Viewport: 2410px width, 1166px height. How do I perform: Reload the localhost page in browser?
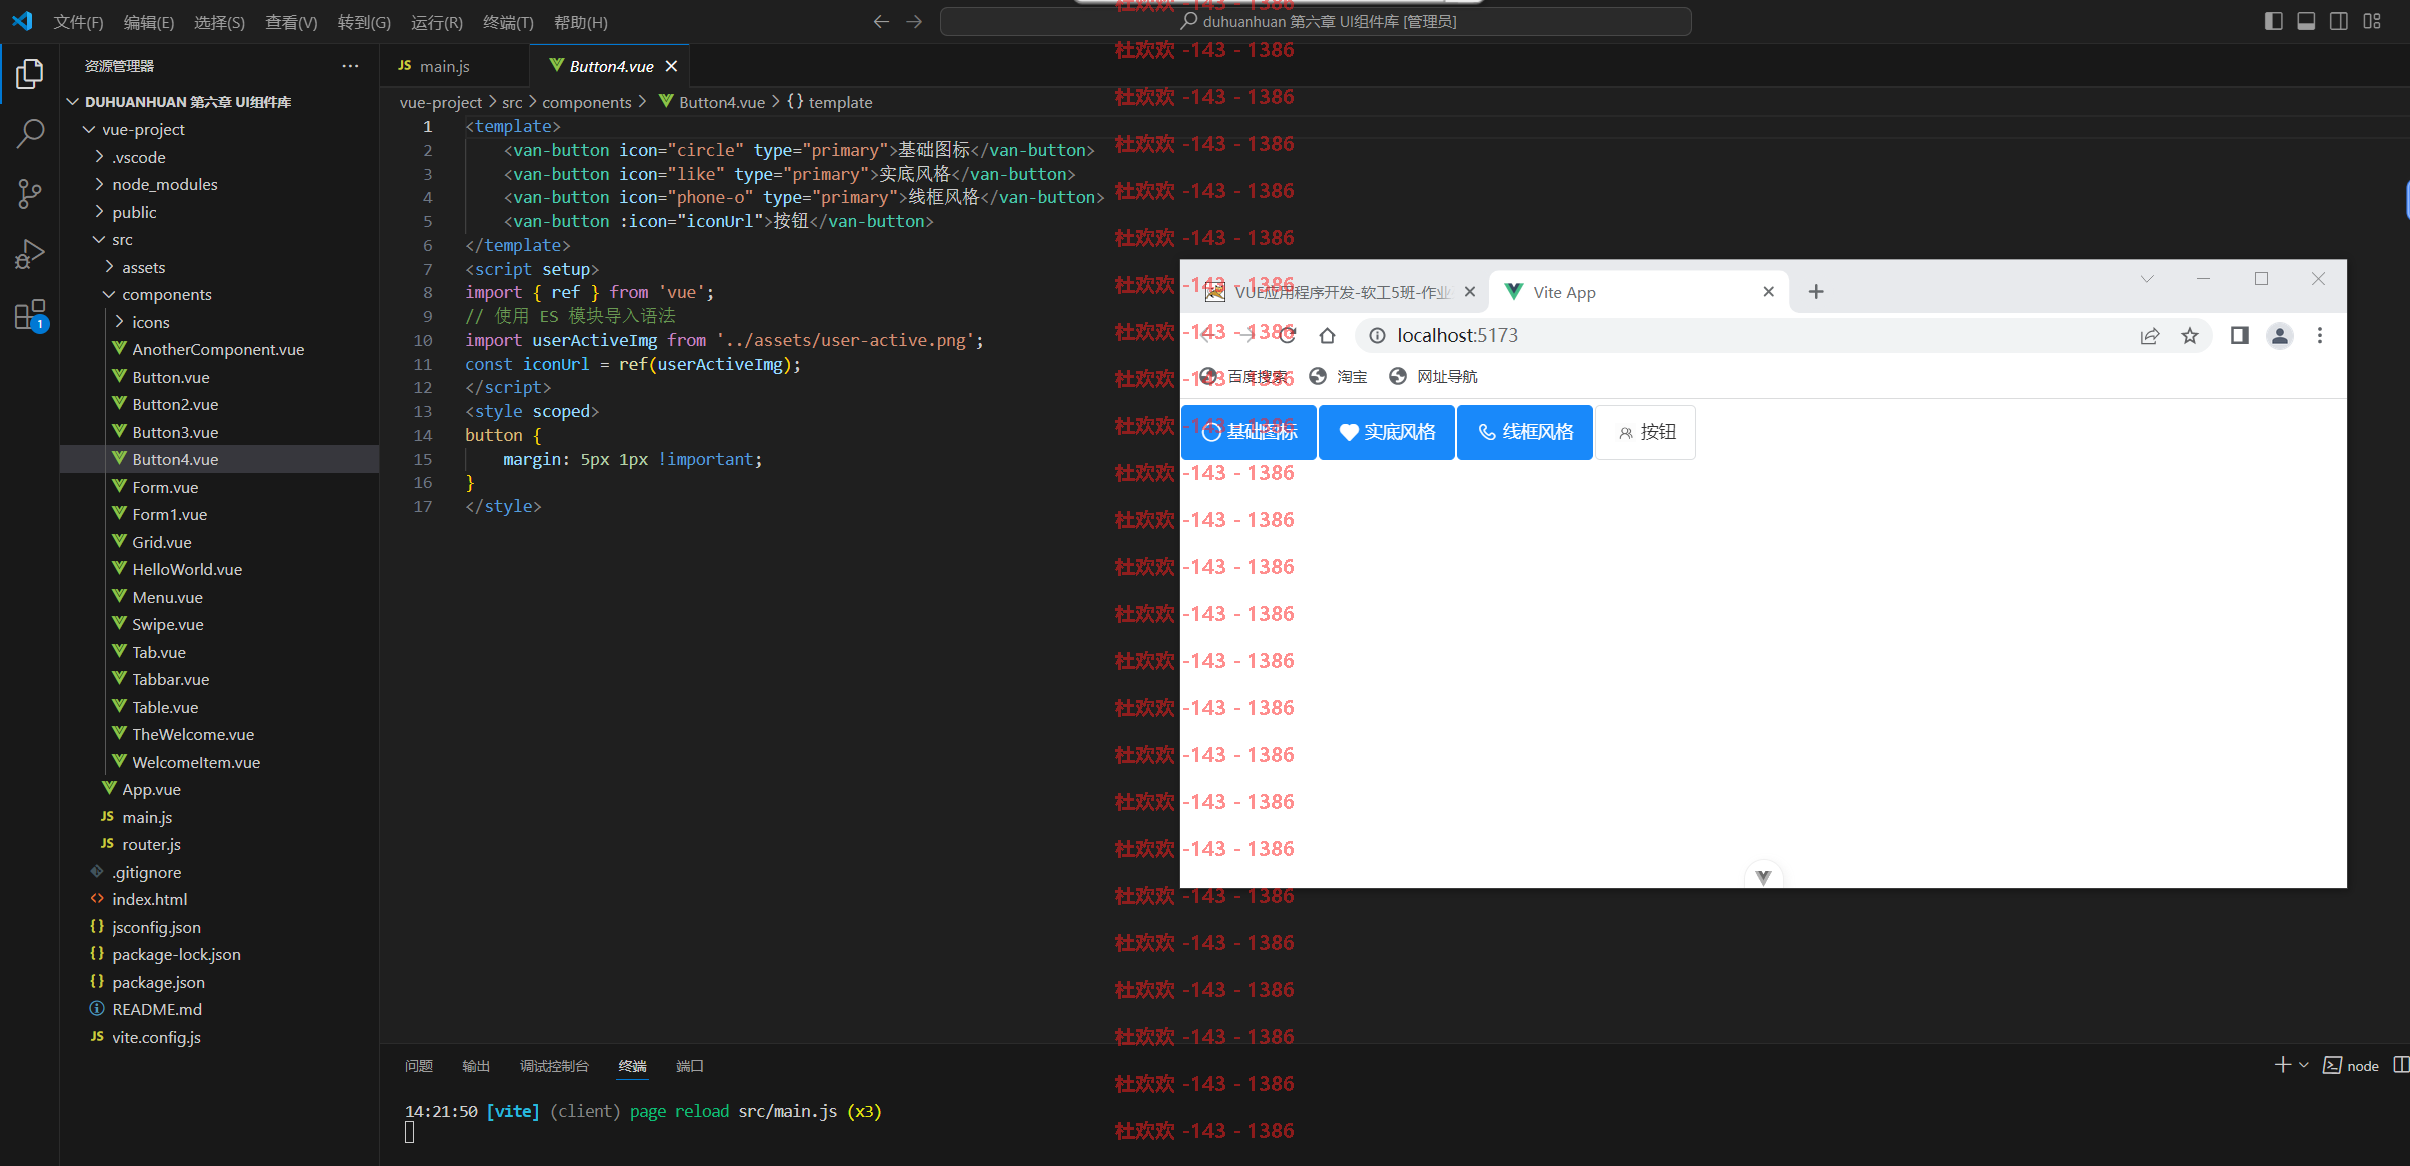(1288, 335)
